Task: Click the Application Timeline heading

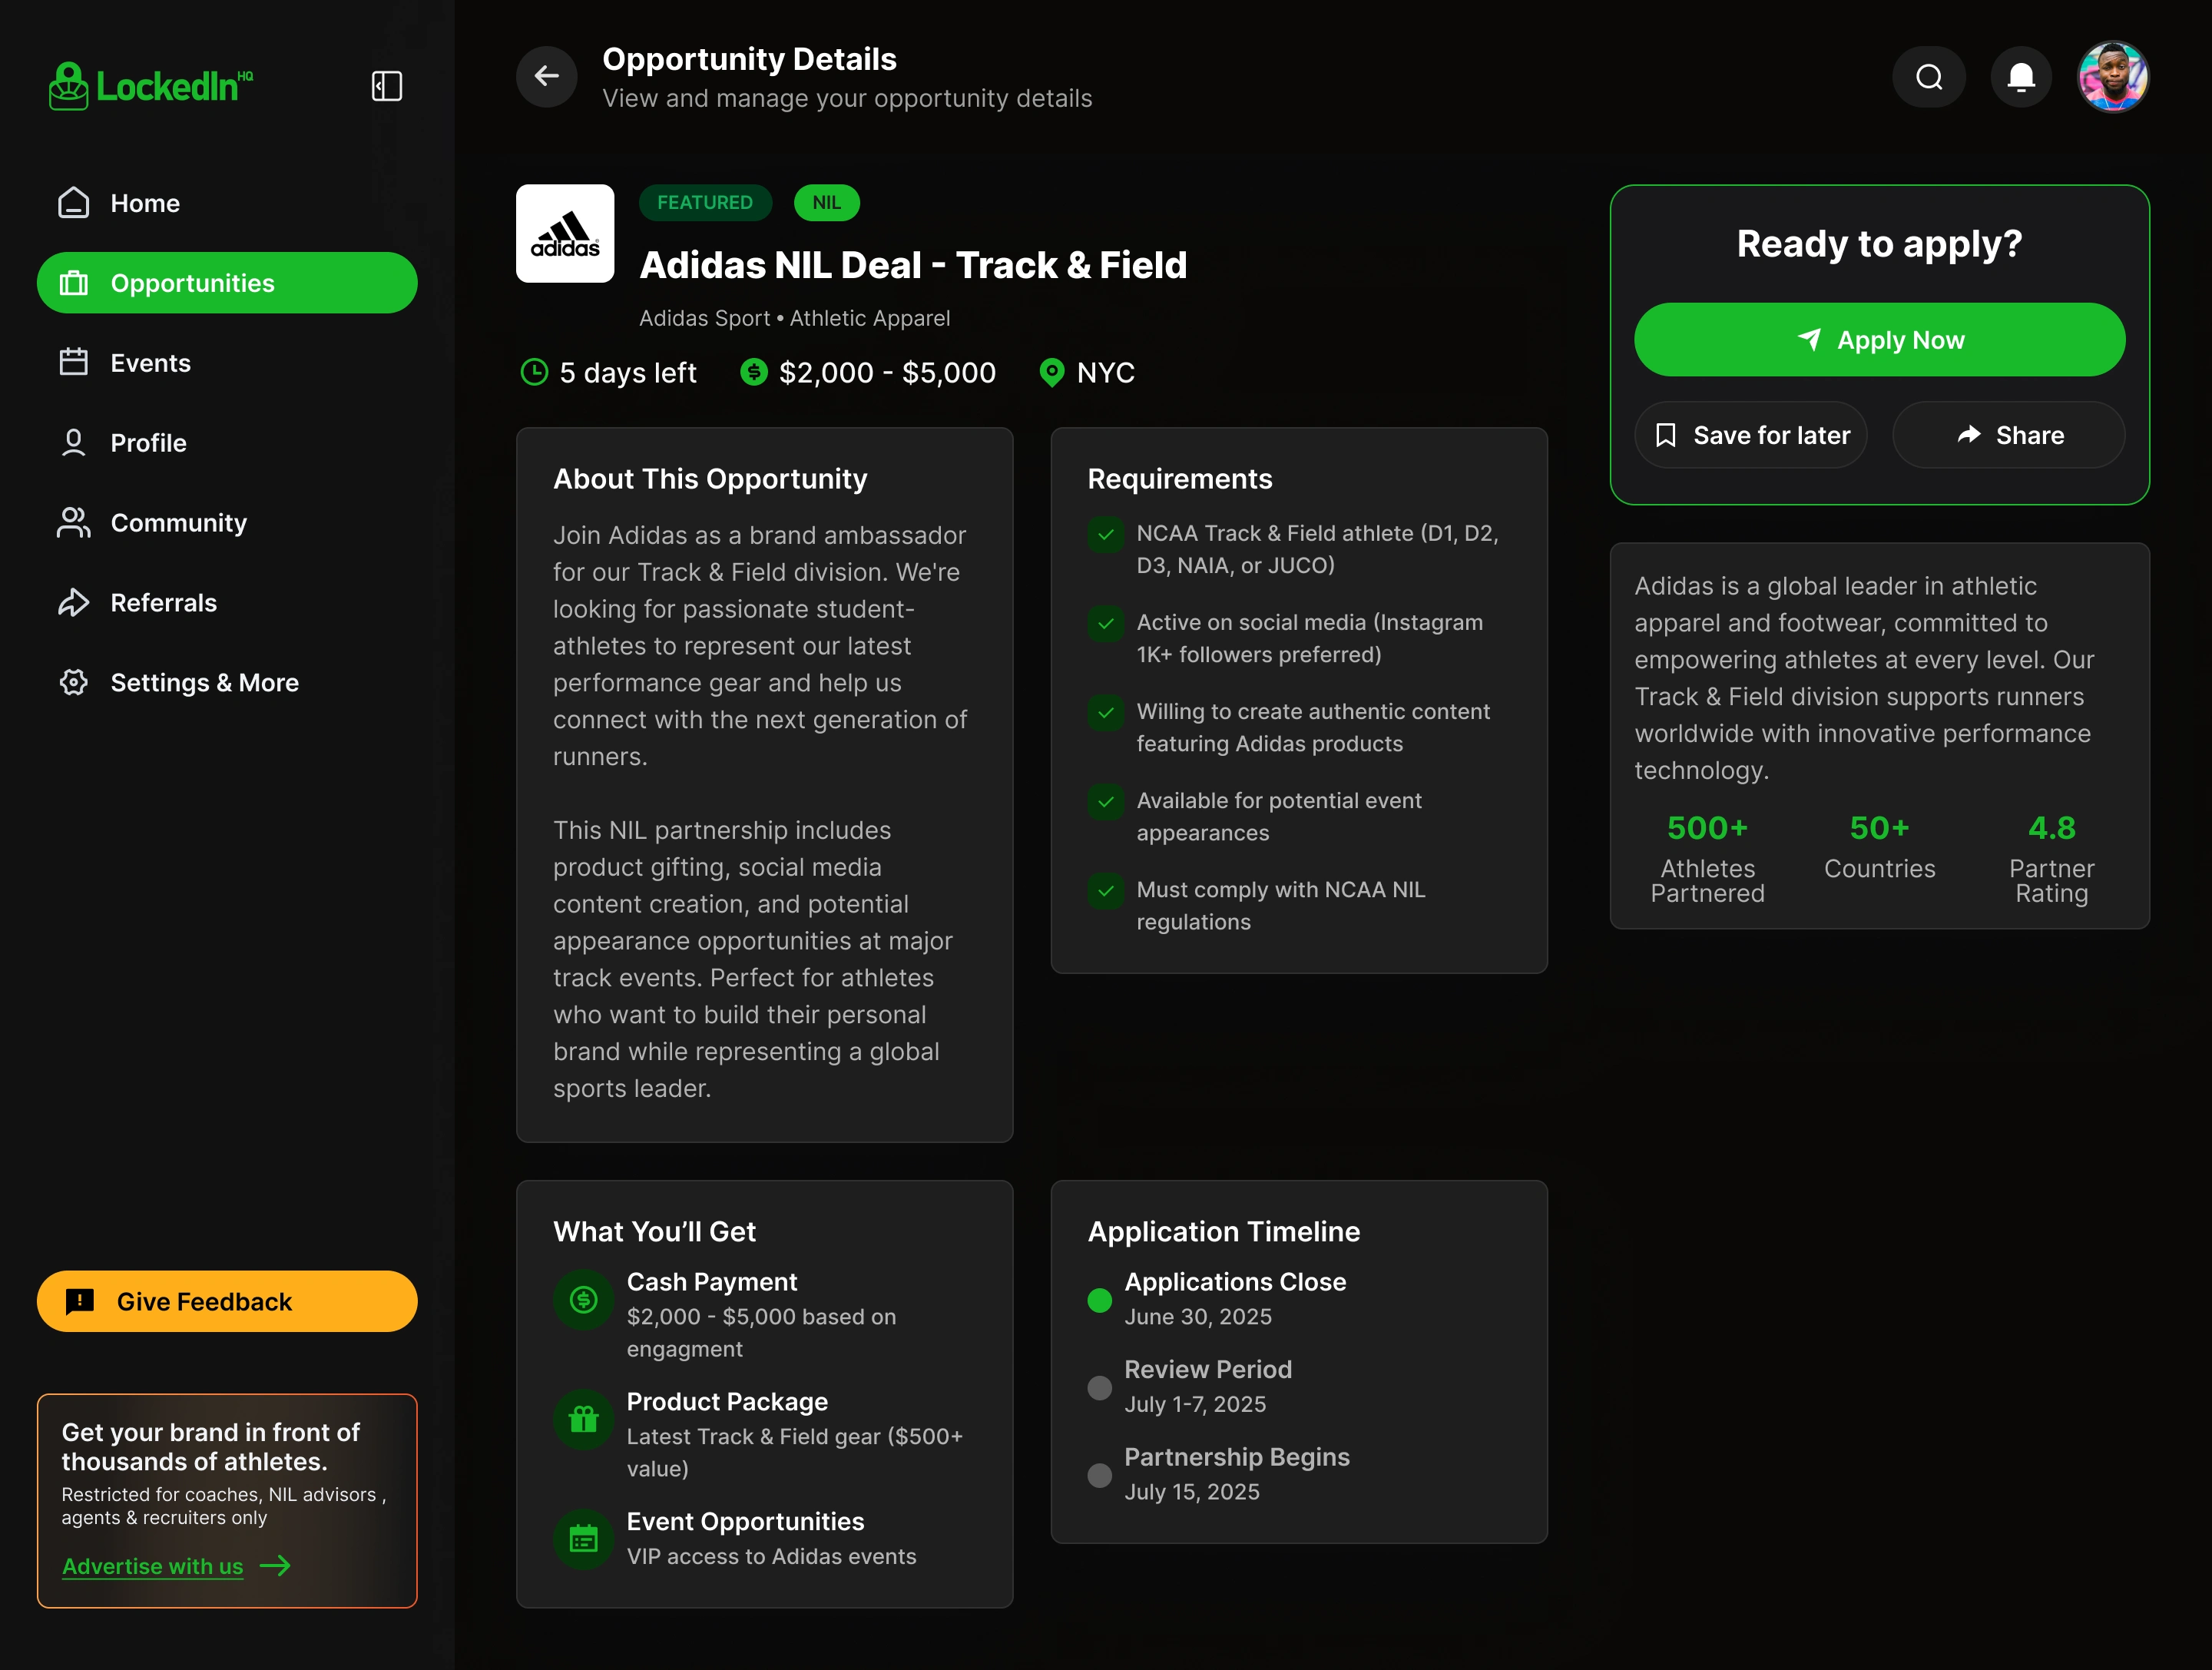Action: tap(1224, 1232)
